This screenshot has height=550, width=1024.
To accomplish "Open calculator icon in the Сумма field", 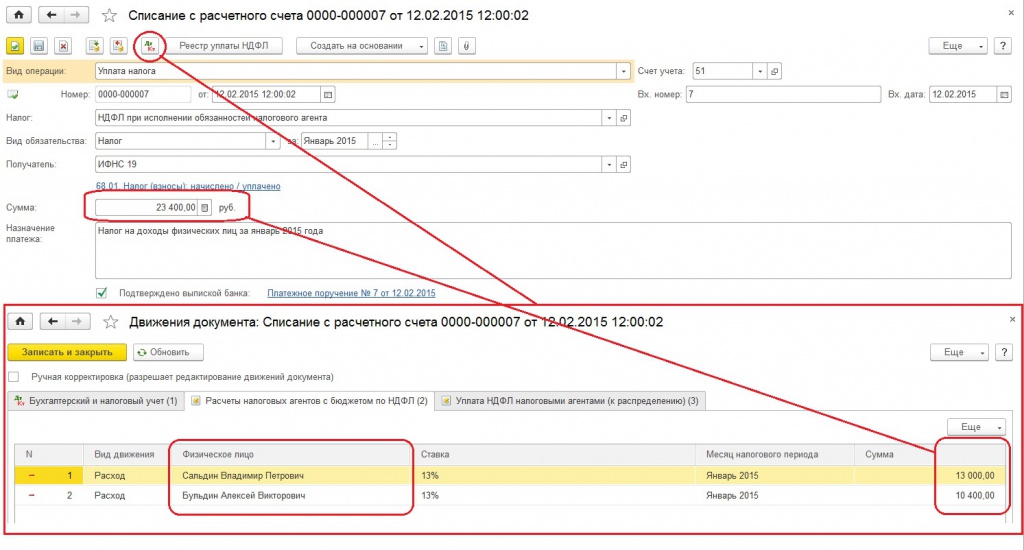I will click(204, 208).
